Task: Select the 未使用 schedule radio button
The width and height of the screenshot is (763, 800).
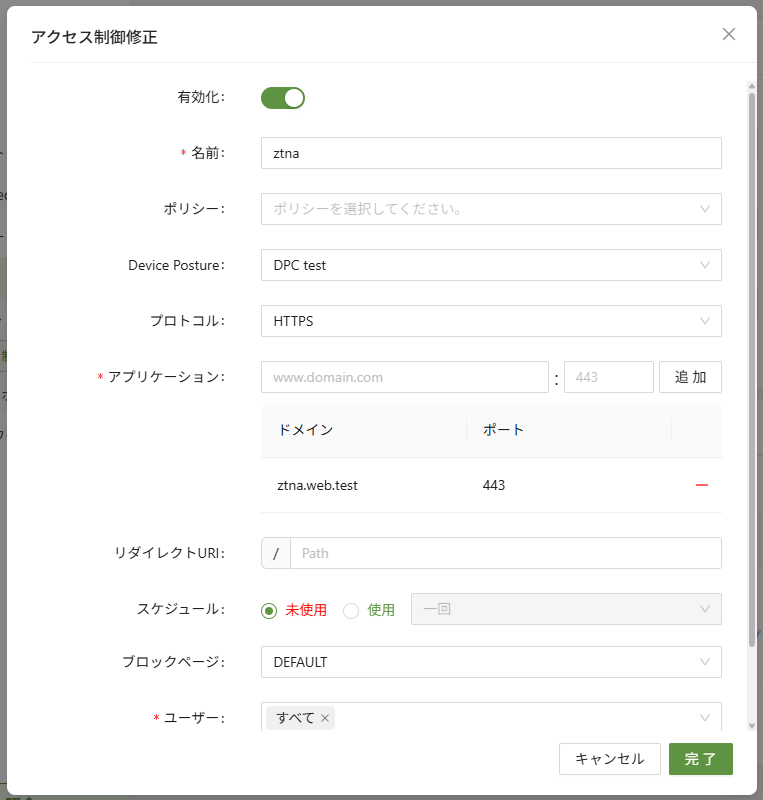Action: [x=269, y=610]
